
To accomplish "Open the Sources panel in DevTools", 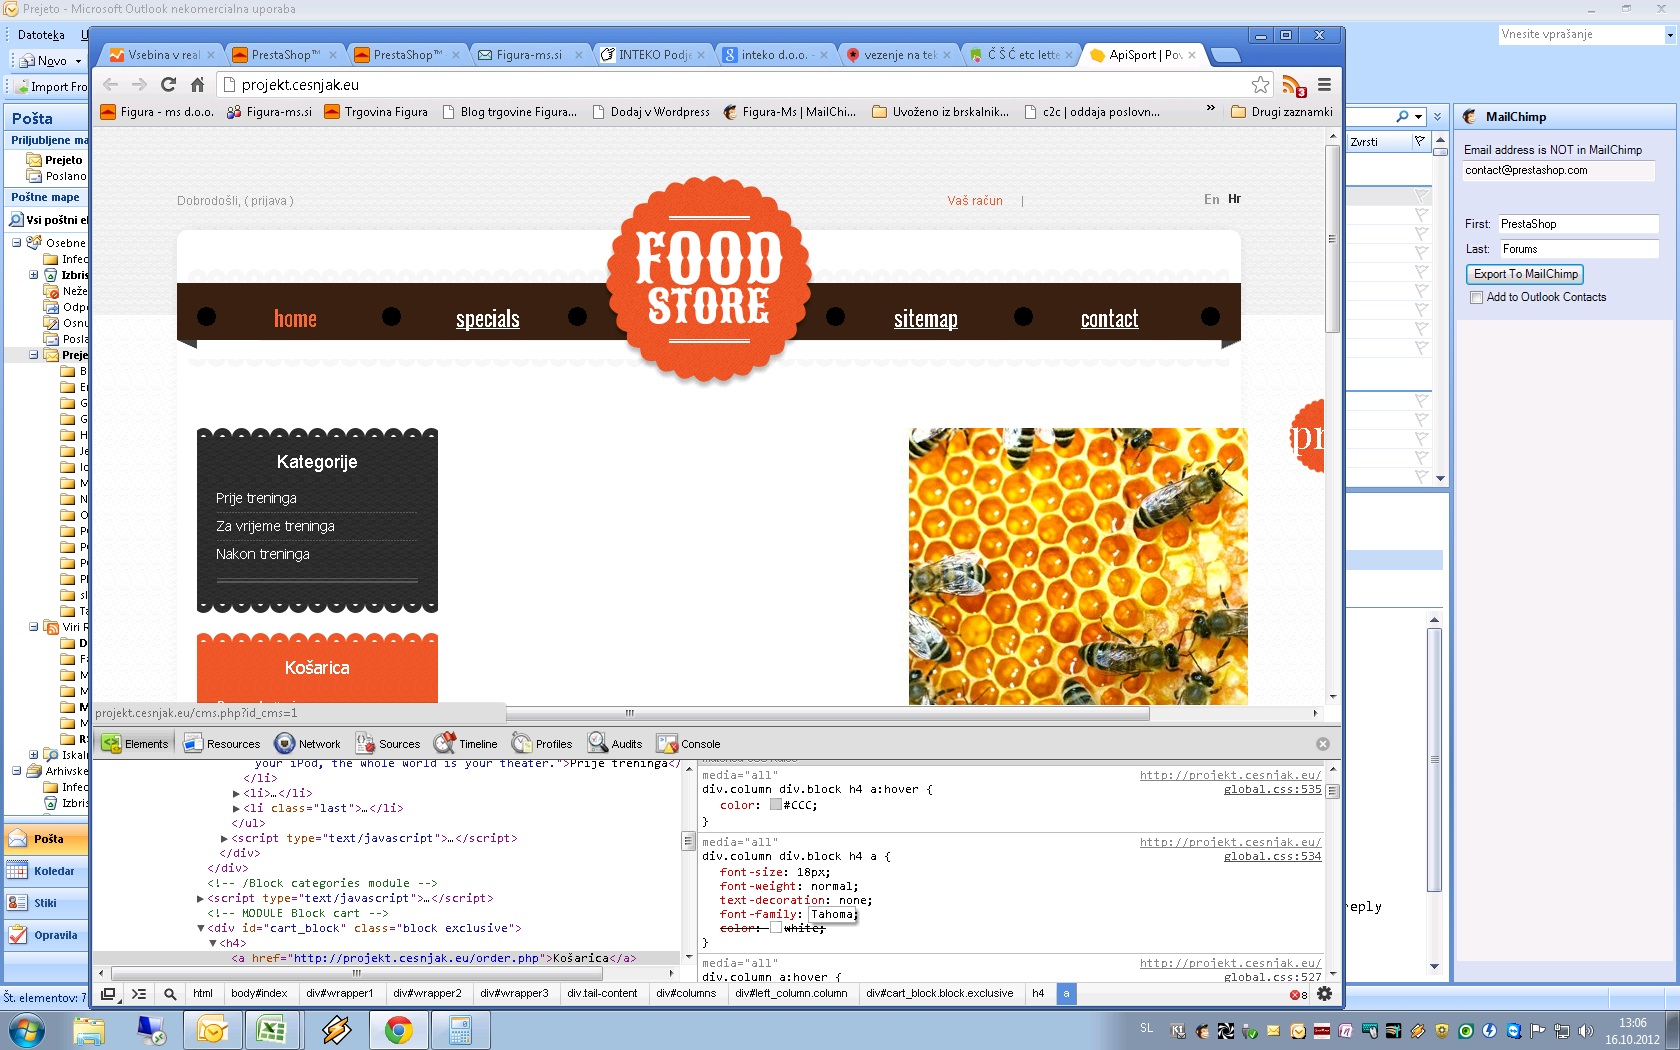I will (388, 743).
